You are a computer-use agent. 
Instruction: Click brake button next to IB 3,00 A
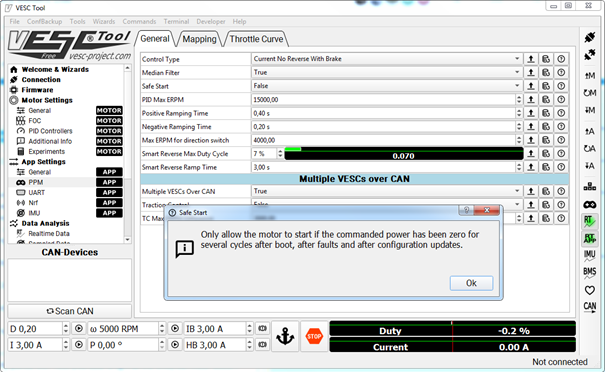click(x=262, y=328)
